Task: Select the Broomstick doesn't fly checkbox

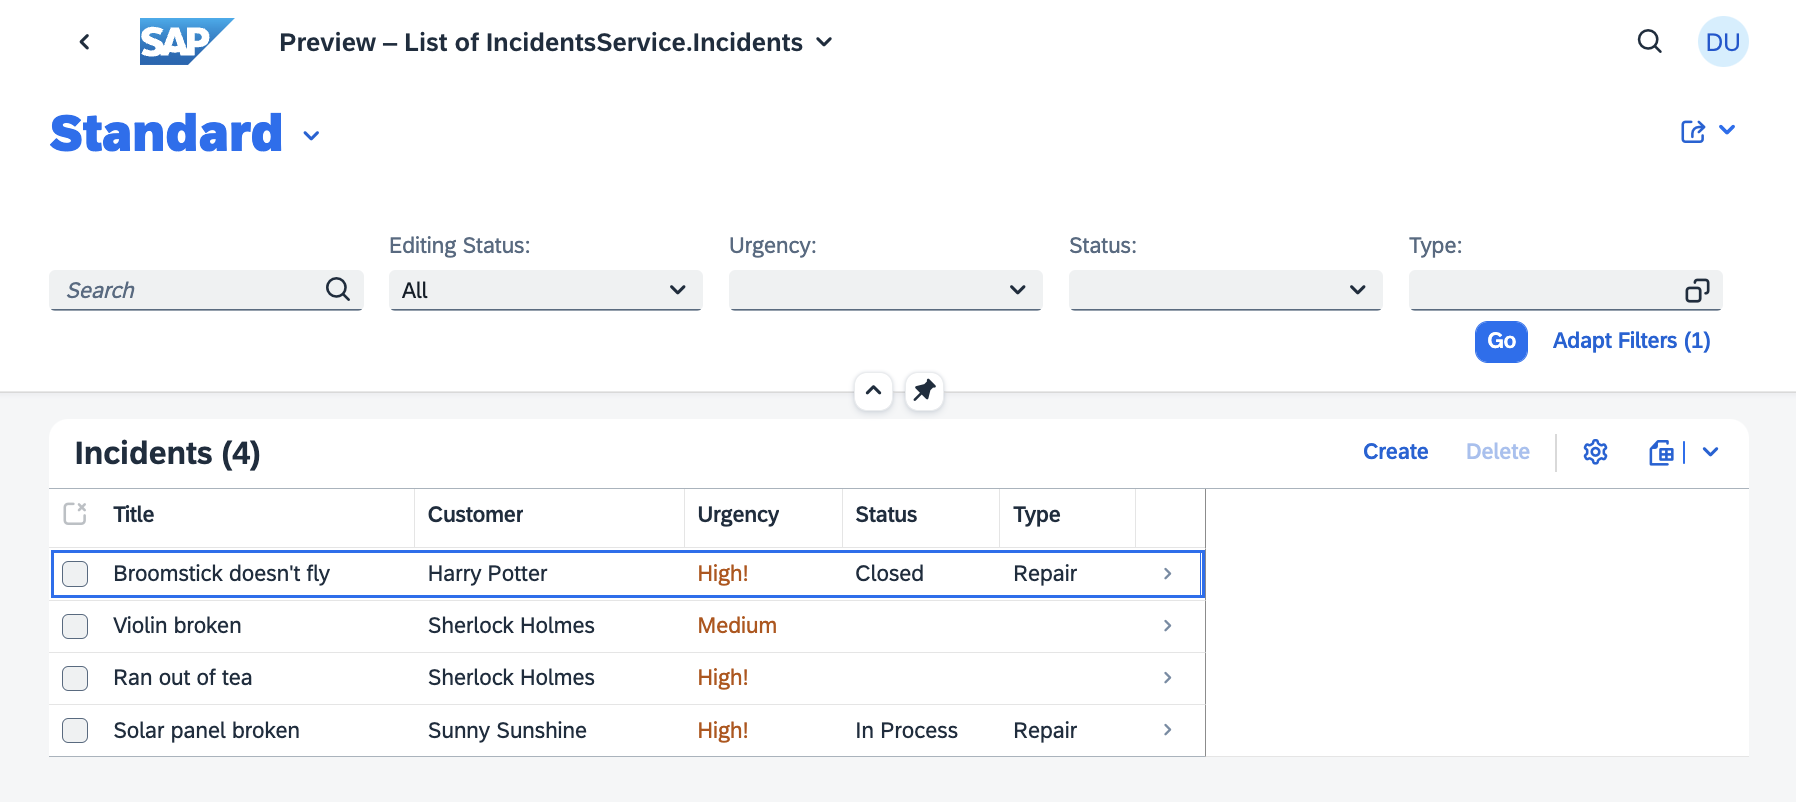Action: 75,574
